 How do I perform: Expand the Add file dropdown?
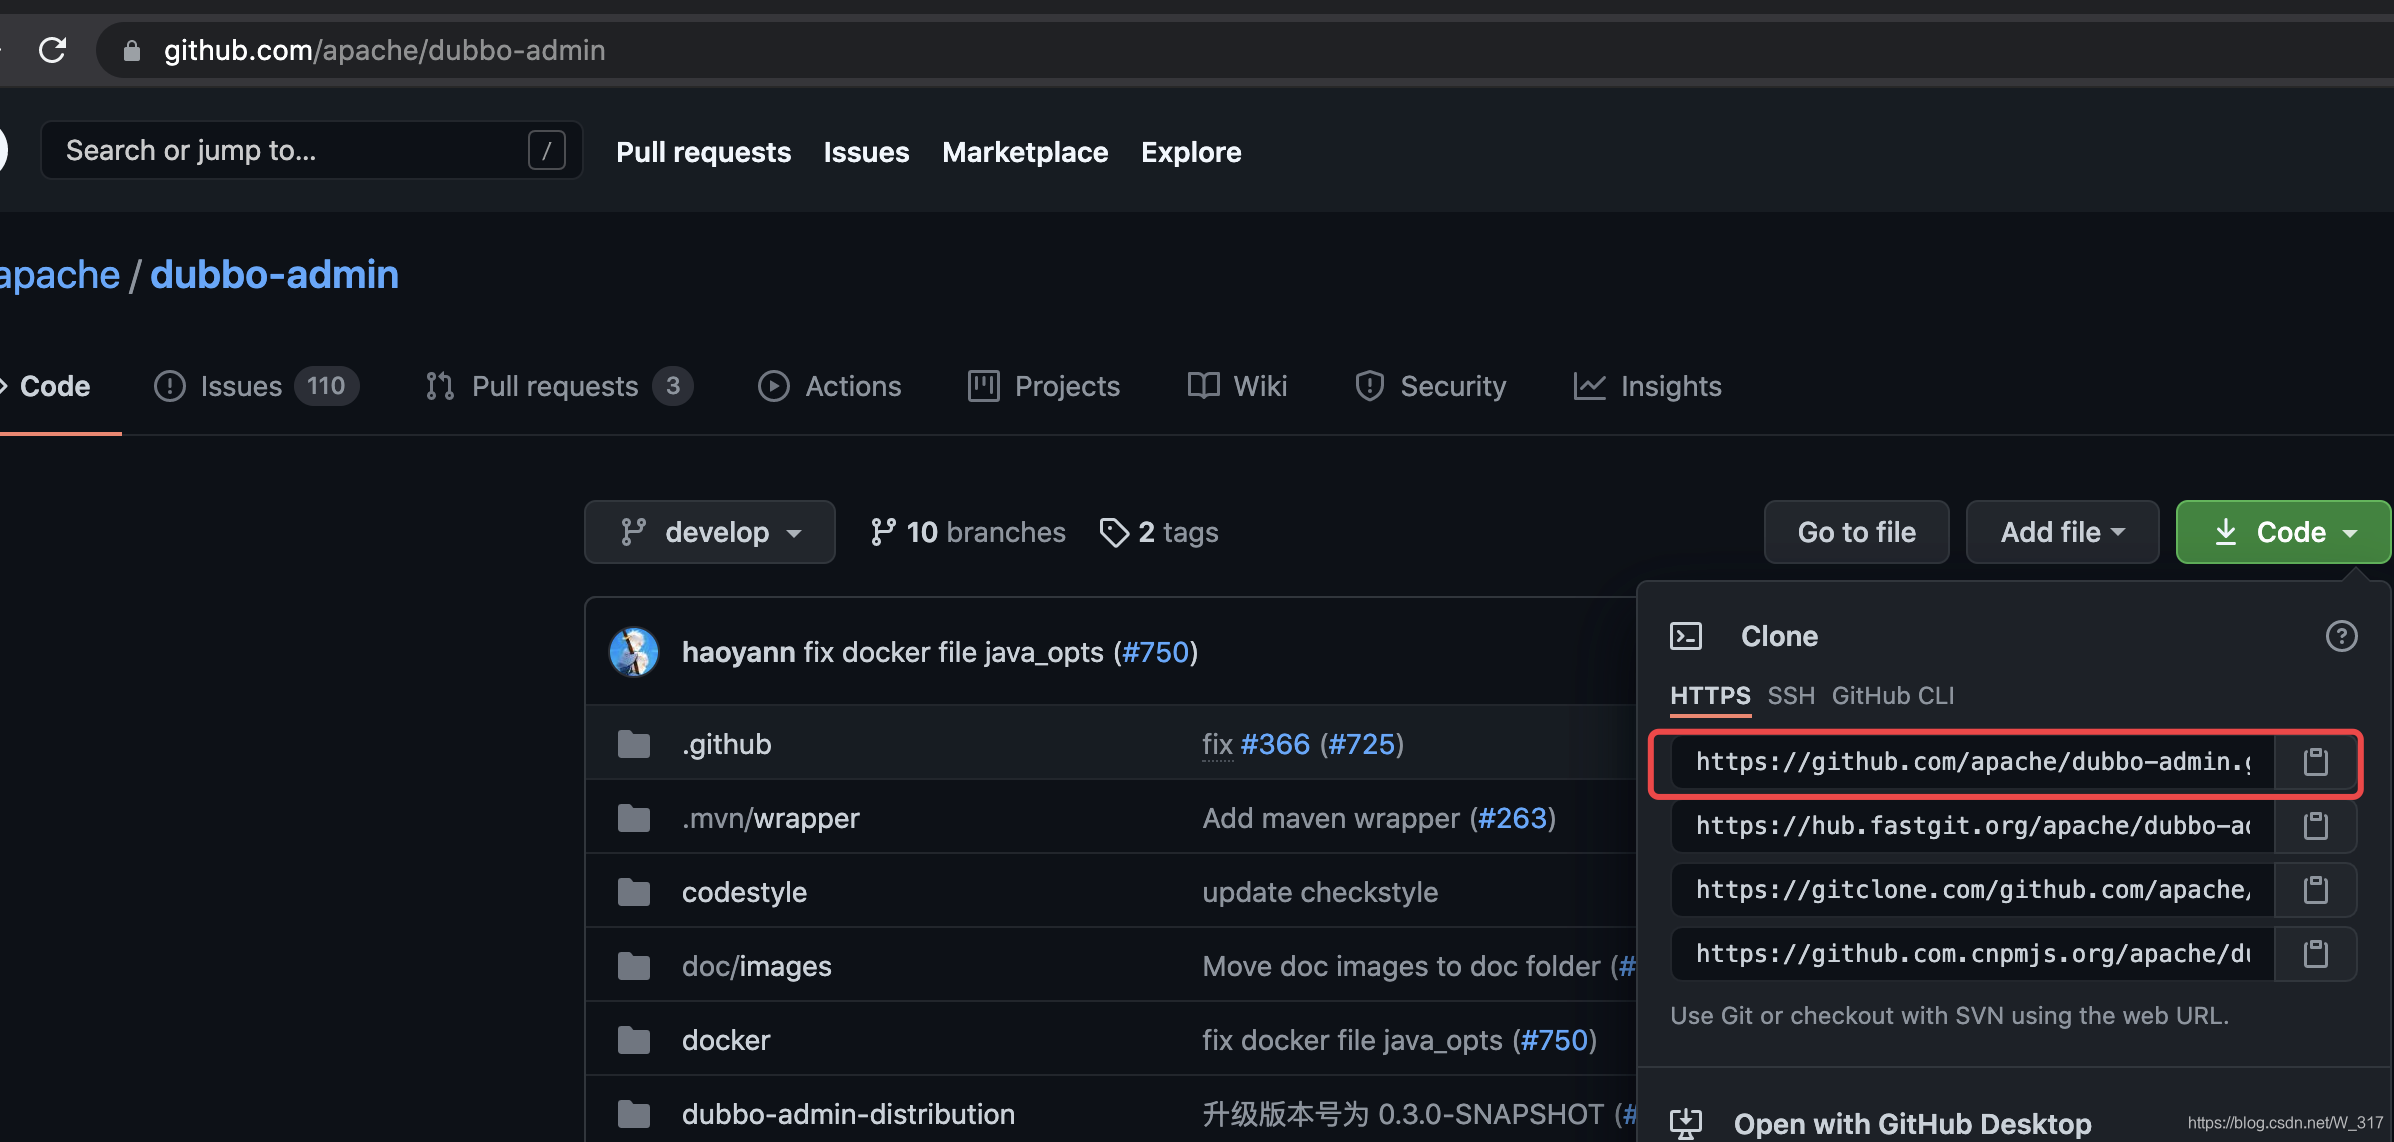pos(2062,532)
